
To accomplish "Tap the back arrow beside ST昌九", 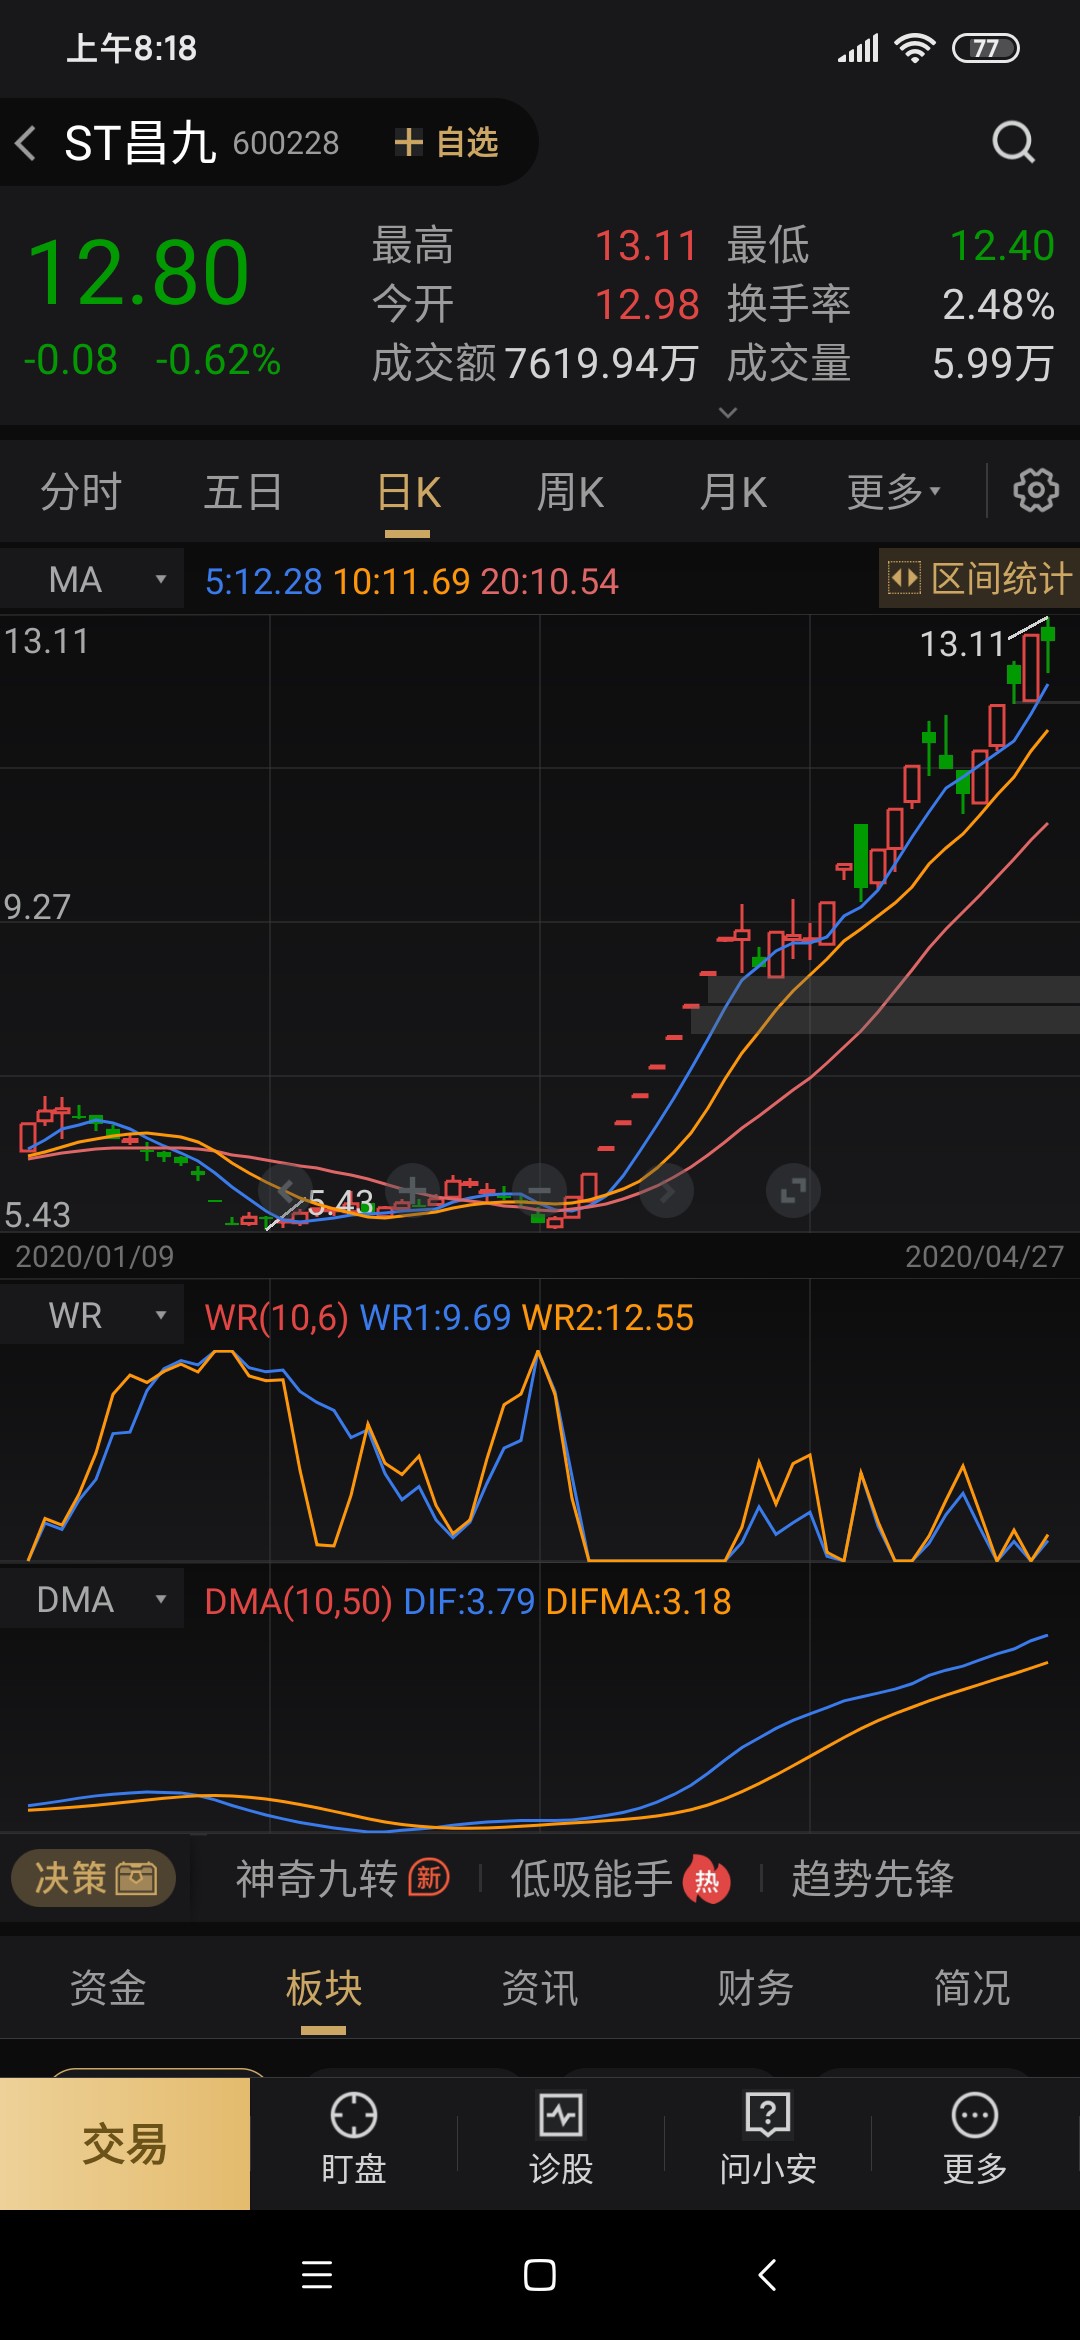I will (x=27, y=143).
